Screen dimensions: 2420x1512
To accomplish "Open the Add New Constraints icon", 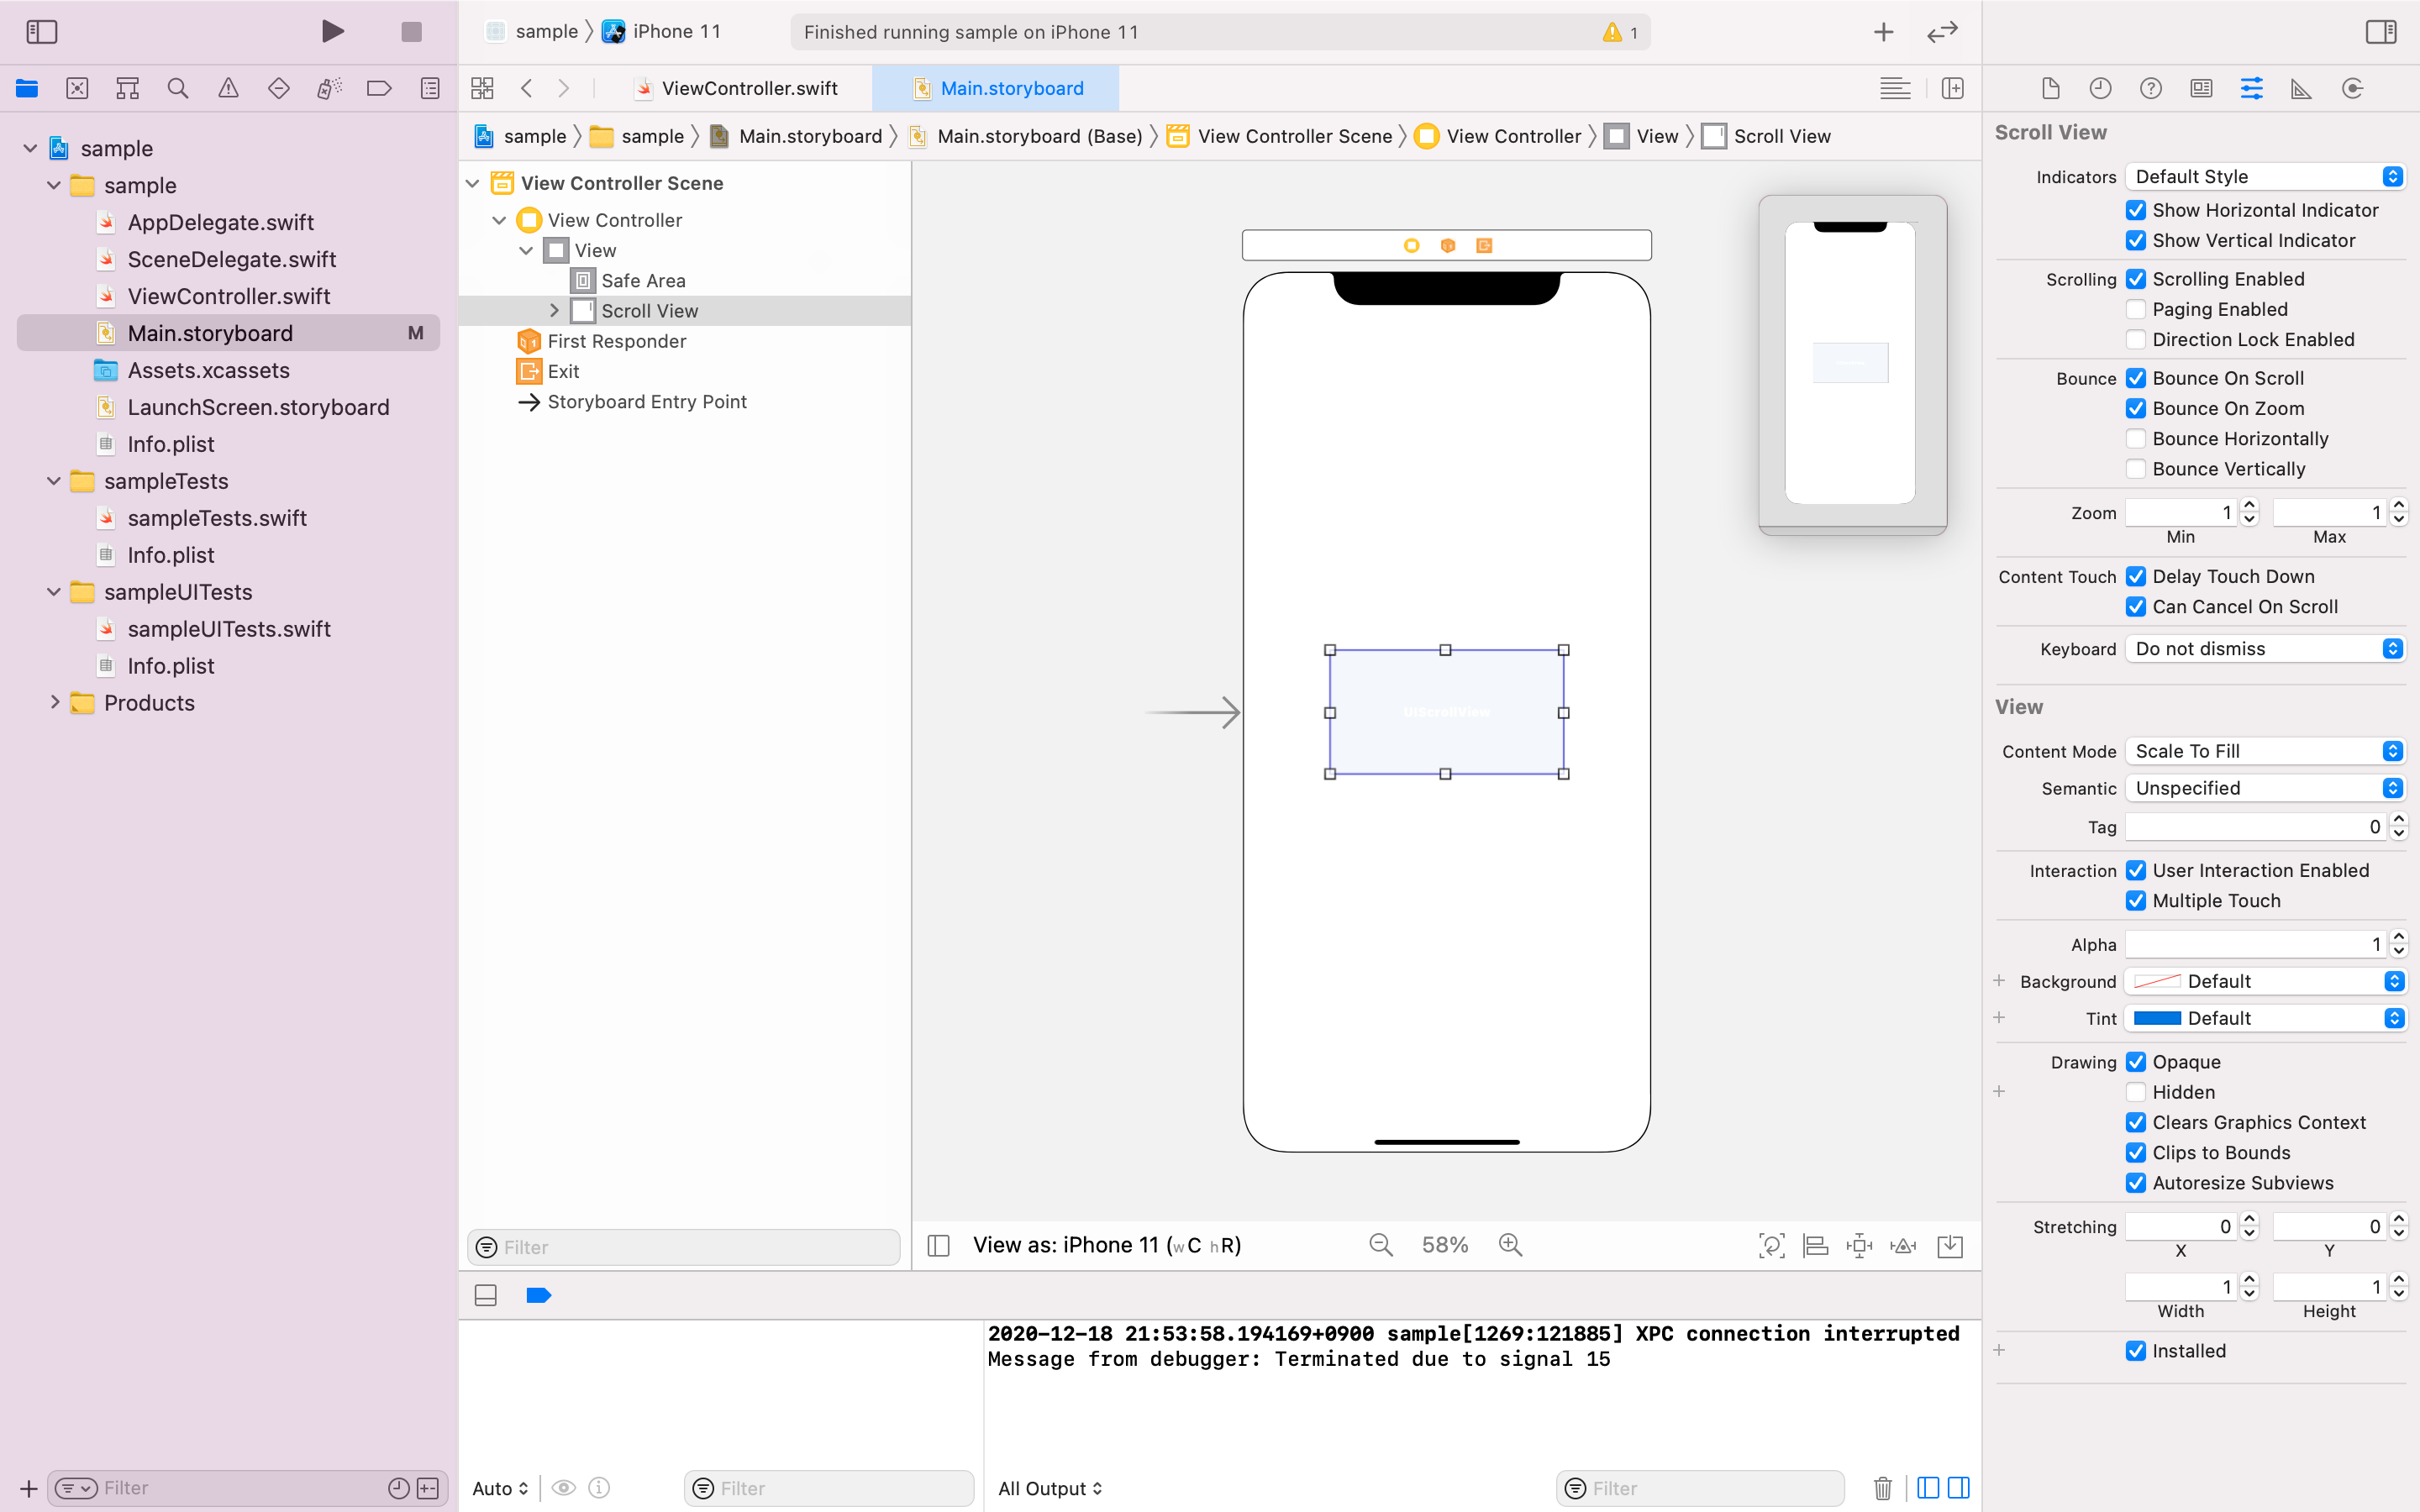I will [x=1859, y=1245].
